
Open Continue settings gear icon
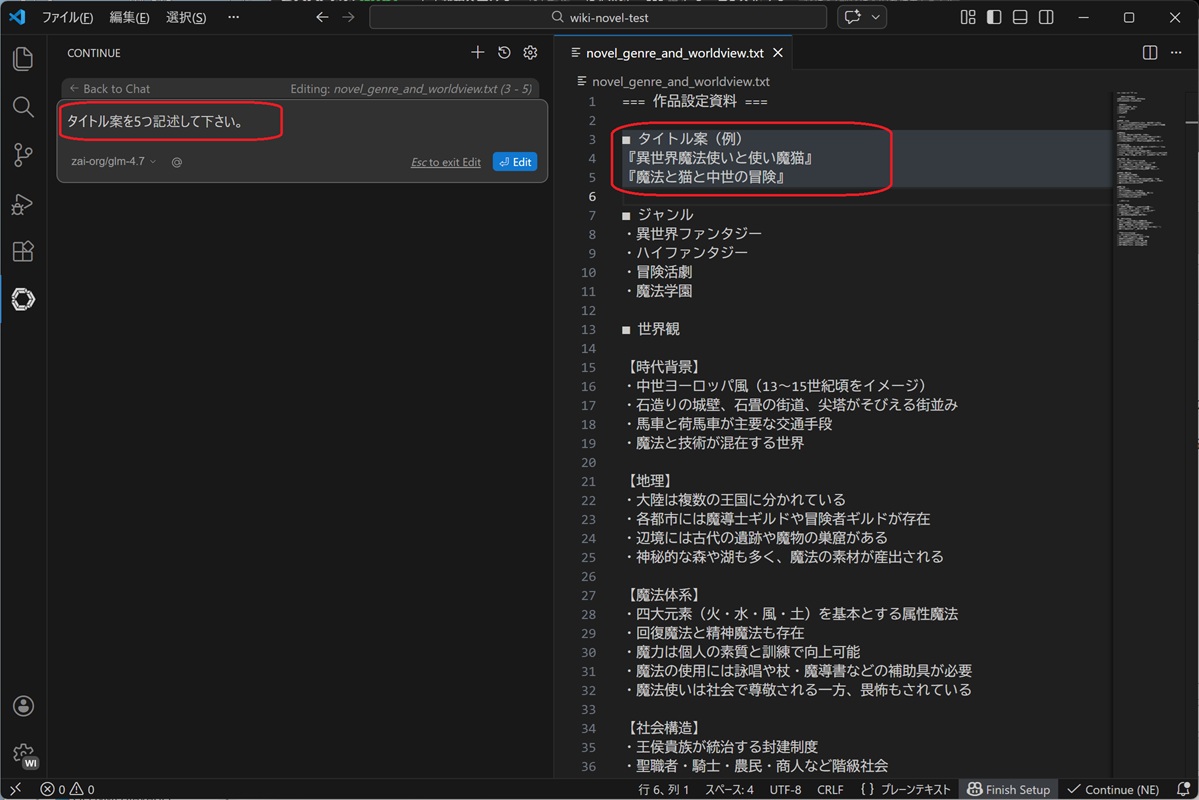pos(531,53)
